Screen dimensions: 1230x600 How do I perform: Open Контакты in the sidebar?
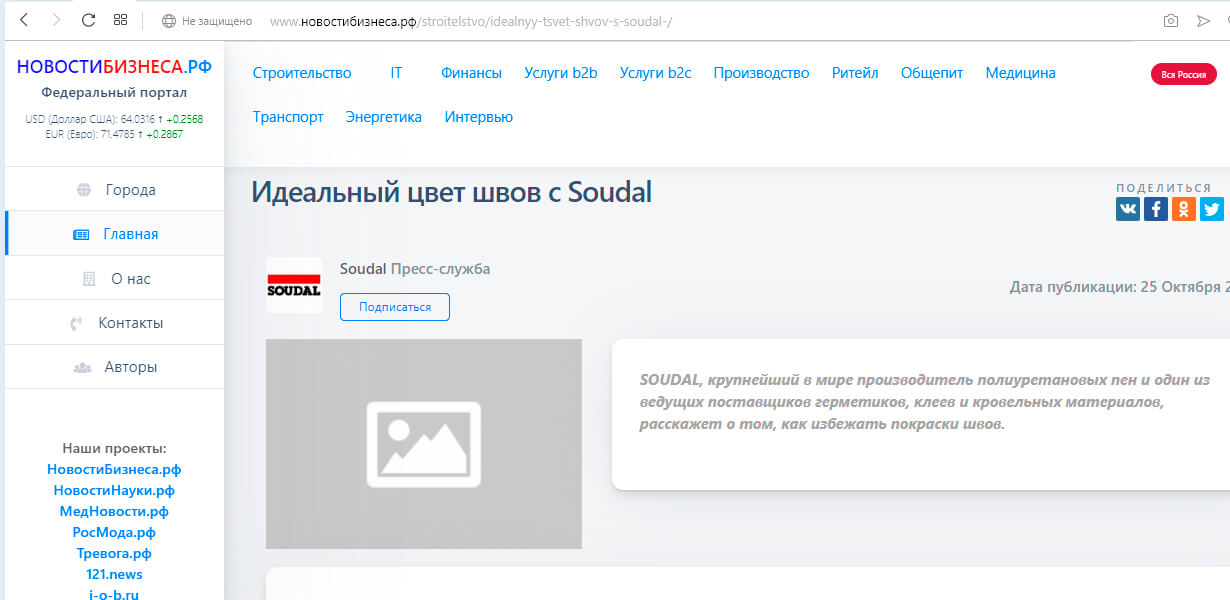pyautogui.click(x=114, y=323)
